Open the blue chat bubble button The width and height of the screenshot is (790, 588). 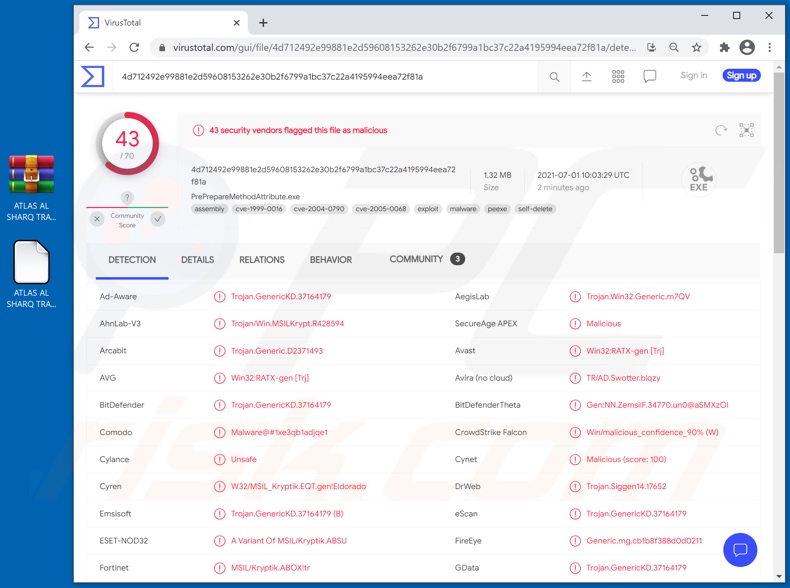[740, 550]
